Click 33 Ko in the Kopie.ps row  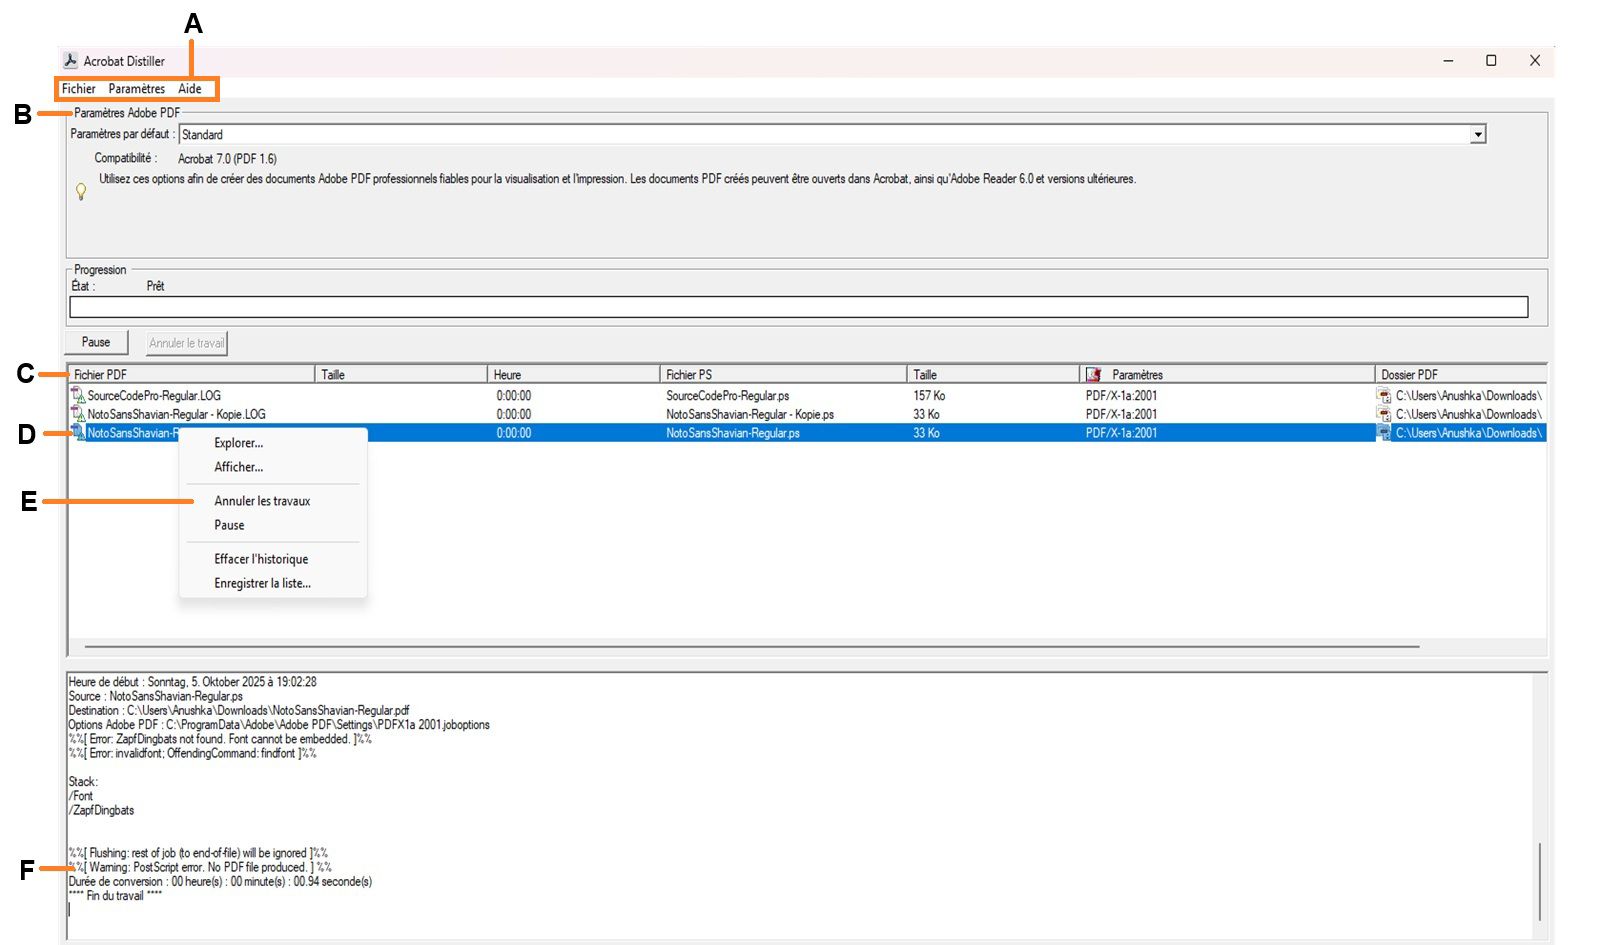pos(926,414)
